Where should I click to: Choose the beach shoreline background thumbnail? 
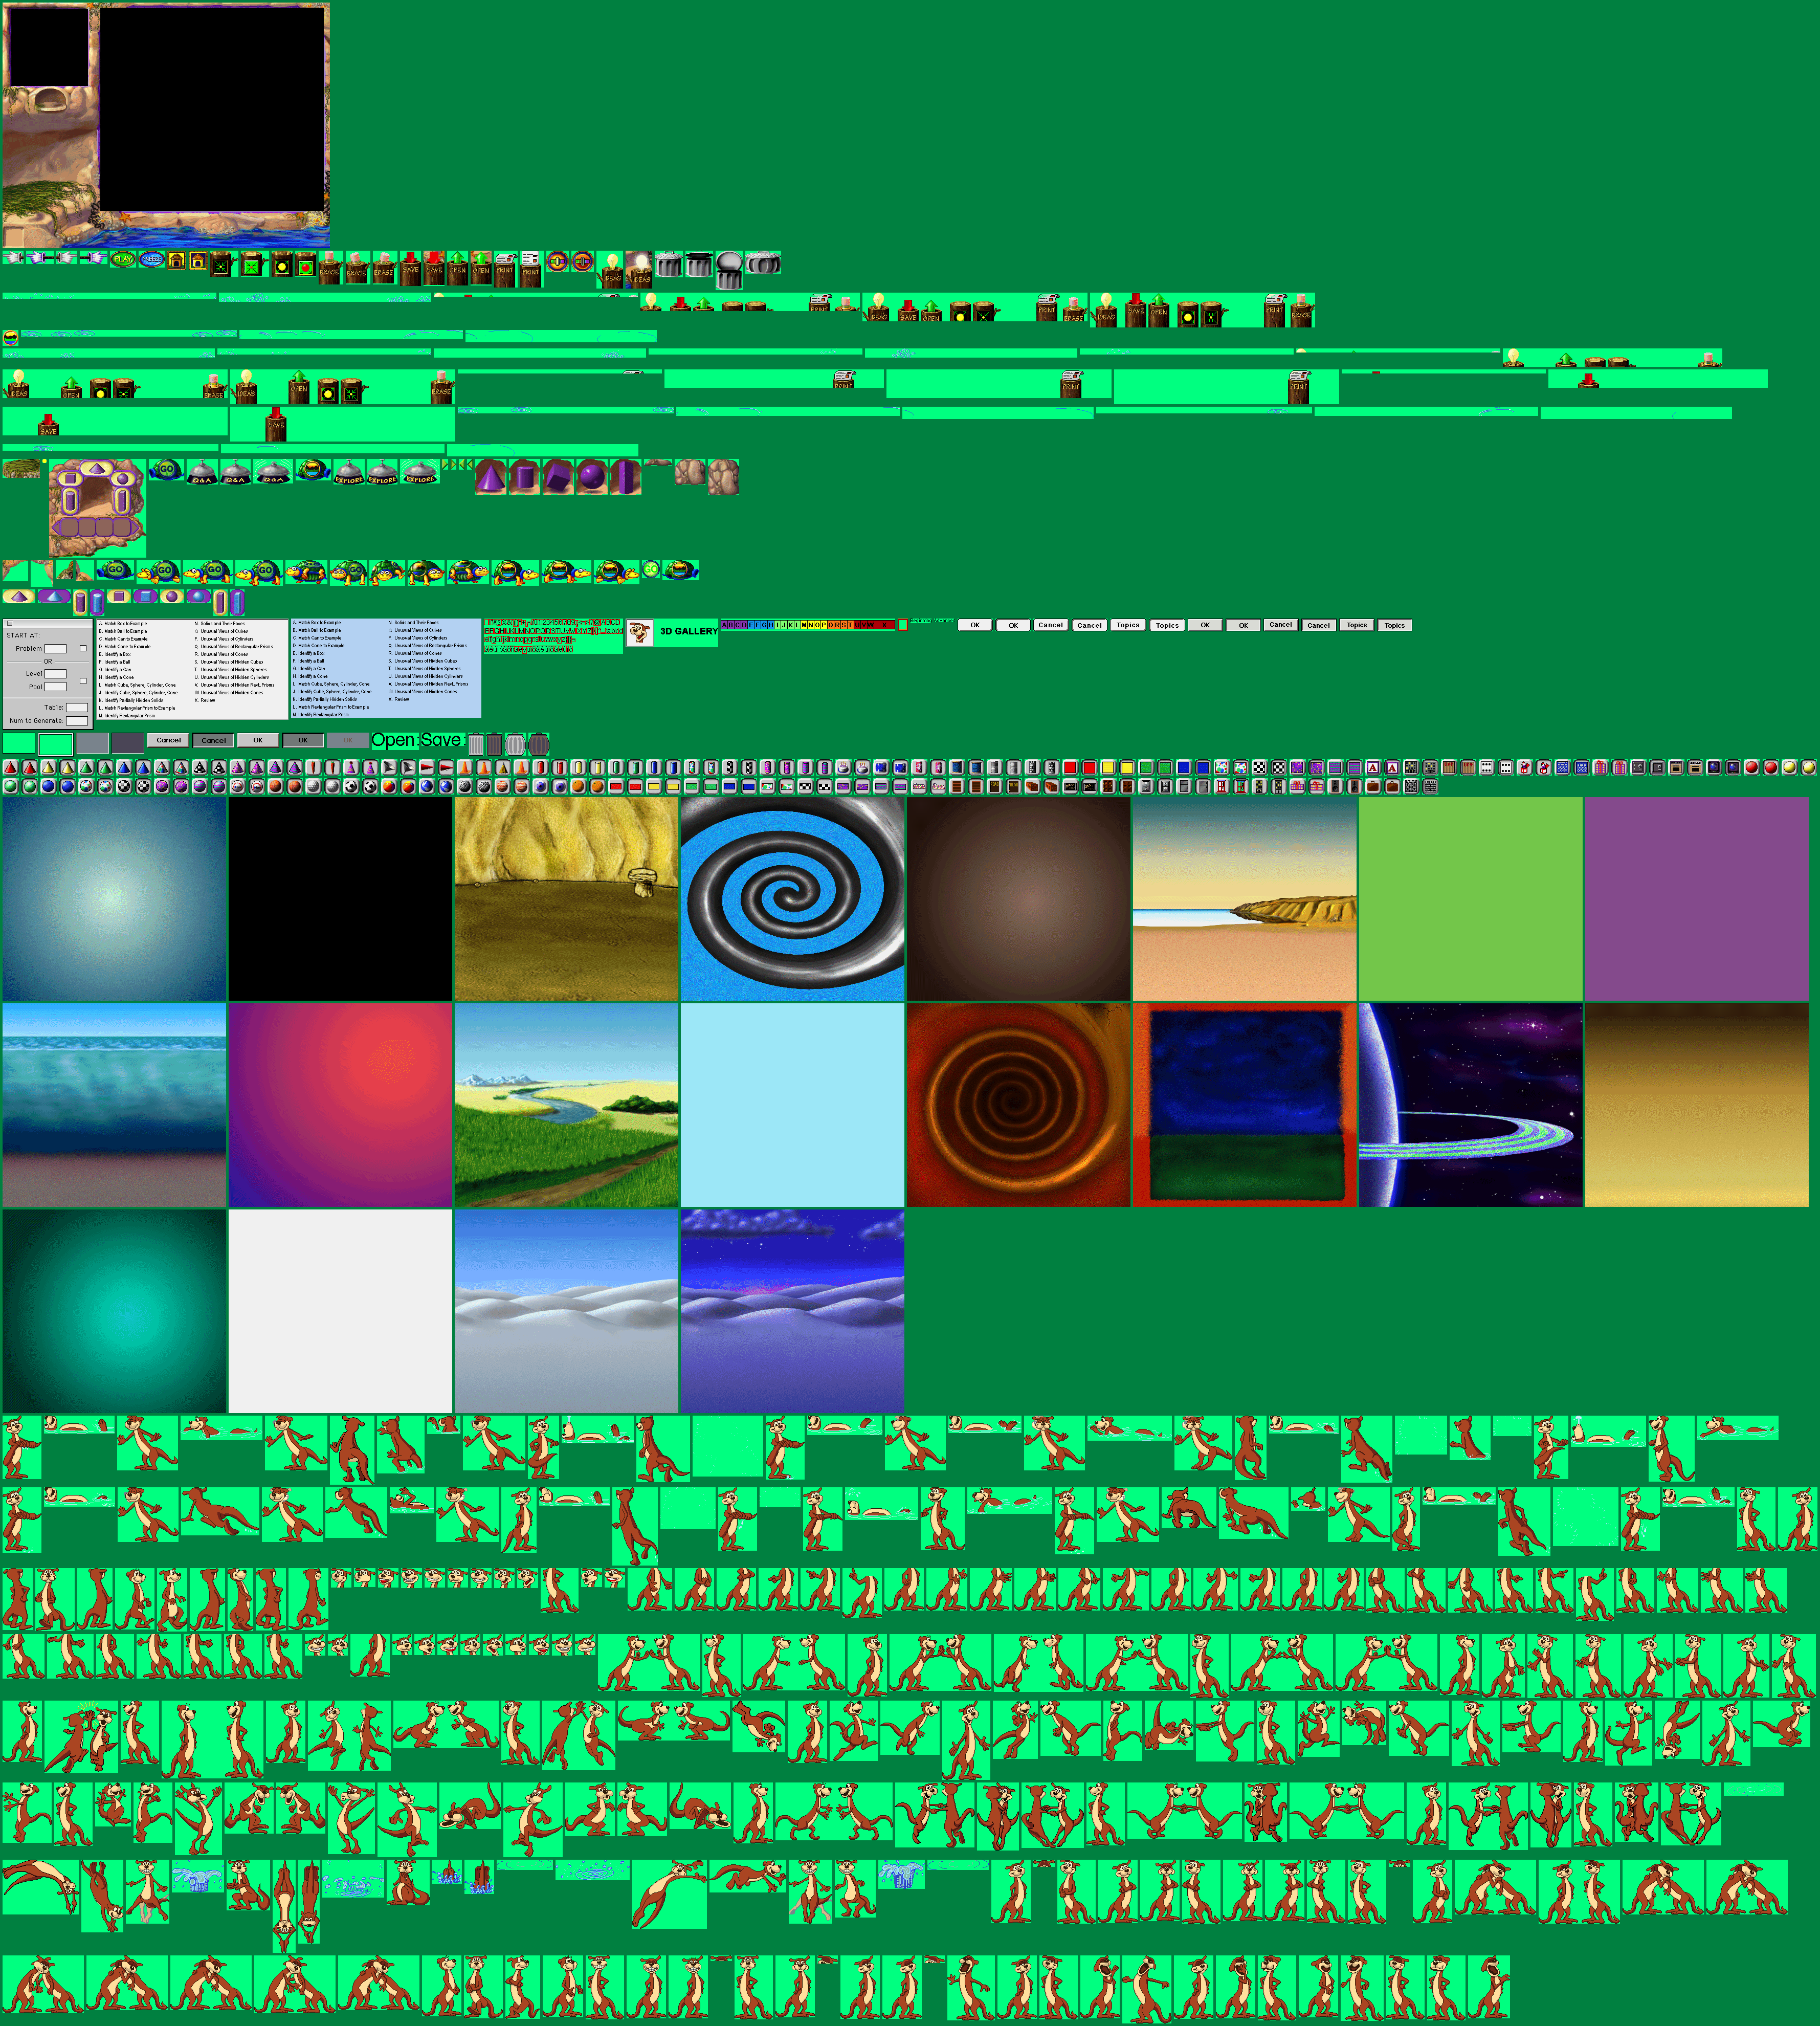(x=1245, y=899)
